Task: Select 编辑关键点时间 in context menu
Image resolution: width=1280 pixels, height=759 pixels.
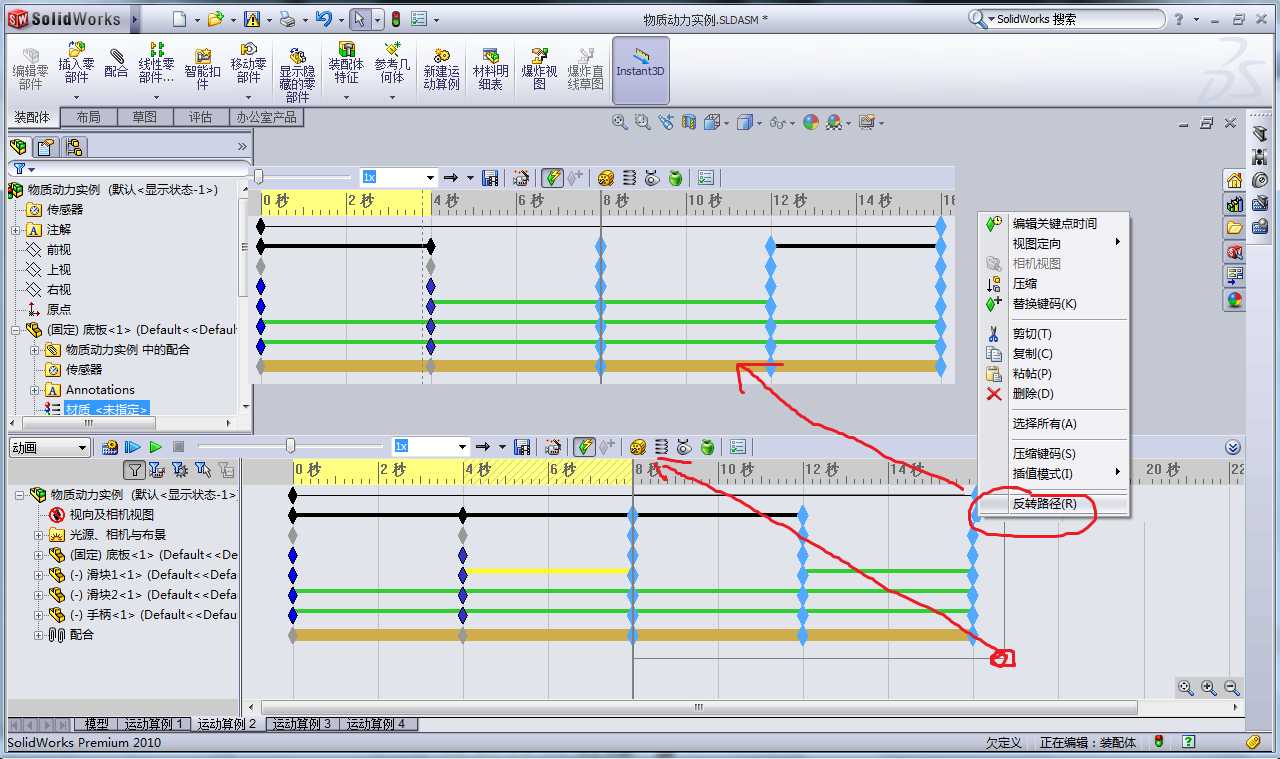Action: coord(1053,224)
